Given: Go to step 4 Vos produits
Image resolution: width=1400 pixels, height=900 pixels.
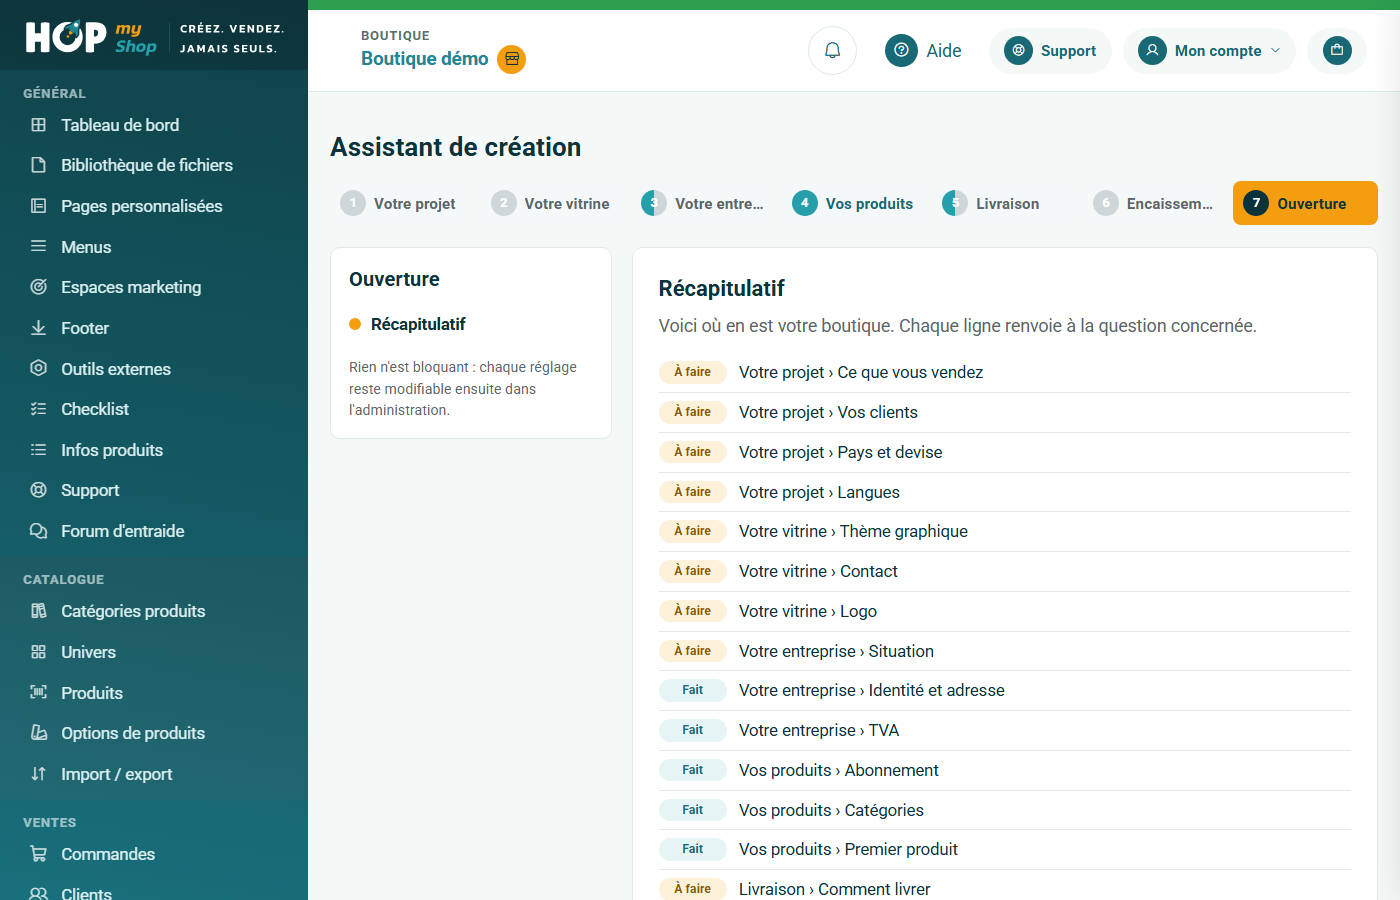Looking at the screenshot, I should pyautogui.click(x=853, y=203).
